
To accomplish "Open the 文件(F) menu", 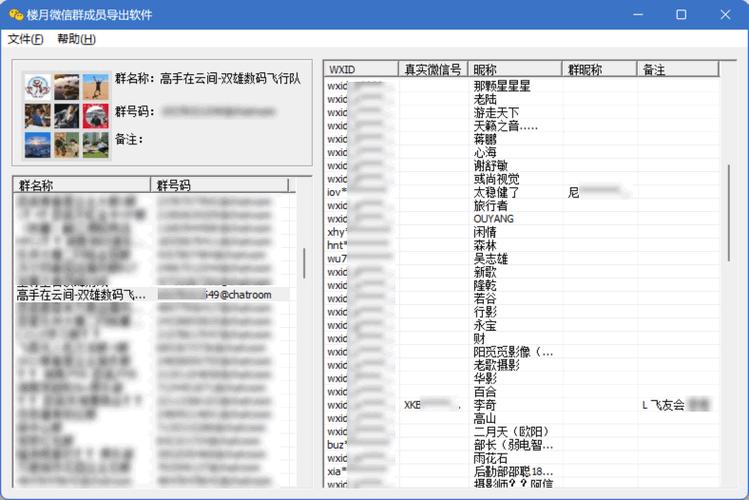I will [x=25, y=39].
